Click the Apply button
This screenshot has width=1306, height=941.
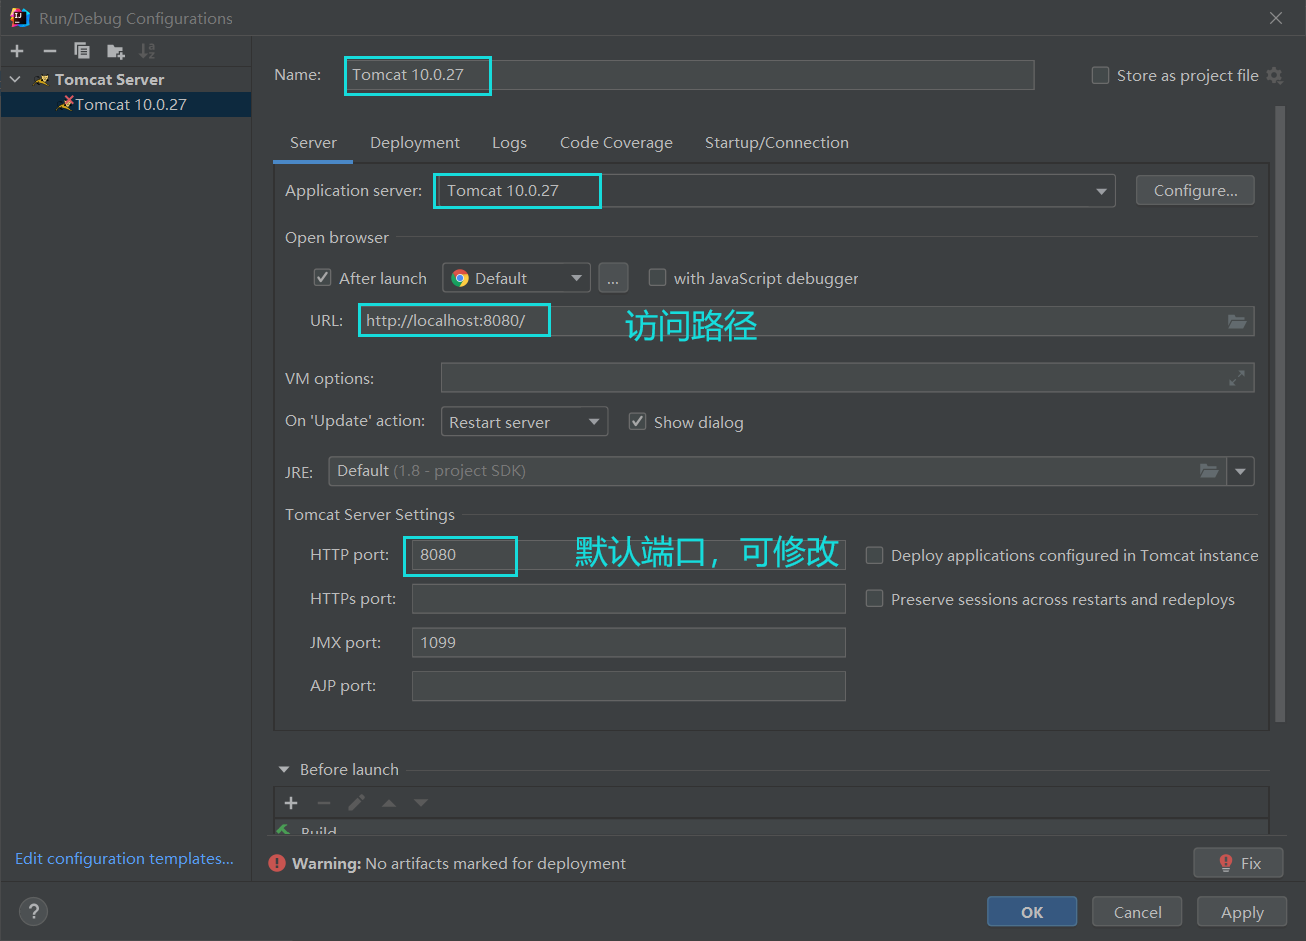point(1242,912)
